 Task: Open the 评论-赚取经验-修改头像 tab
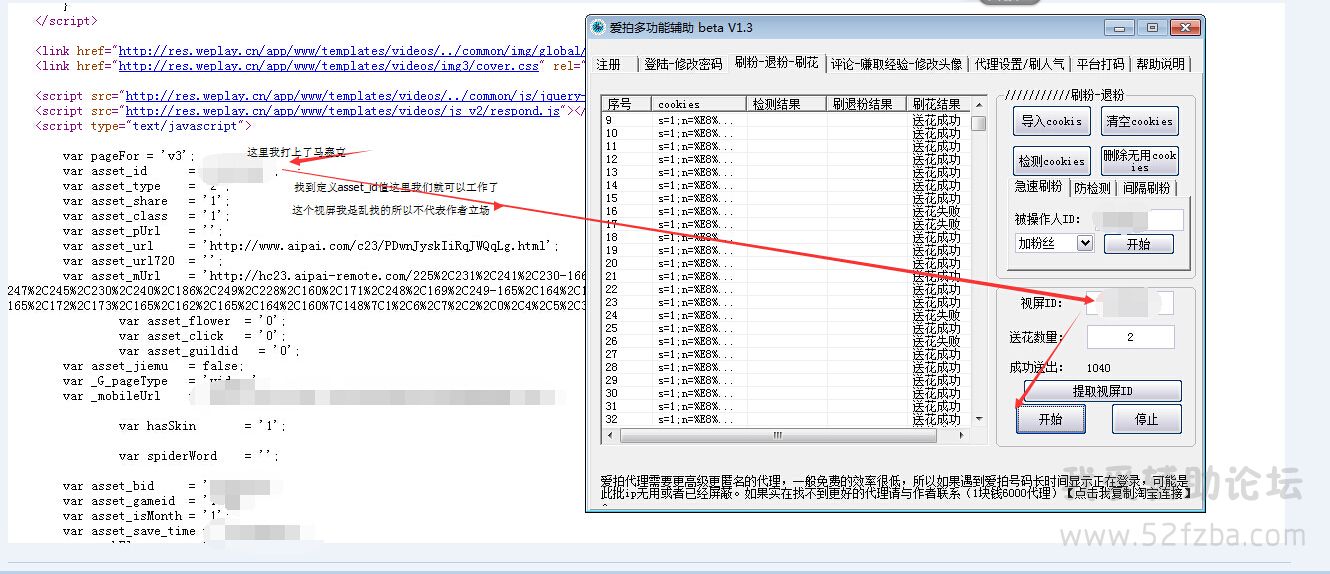coord(897,64)
